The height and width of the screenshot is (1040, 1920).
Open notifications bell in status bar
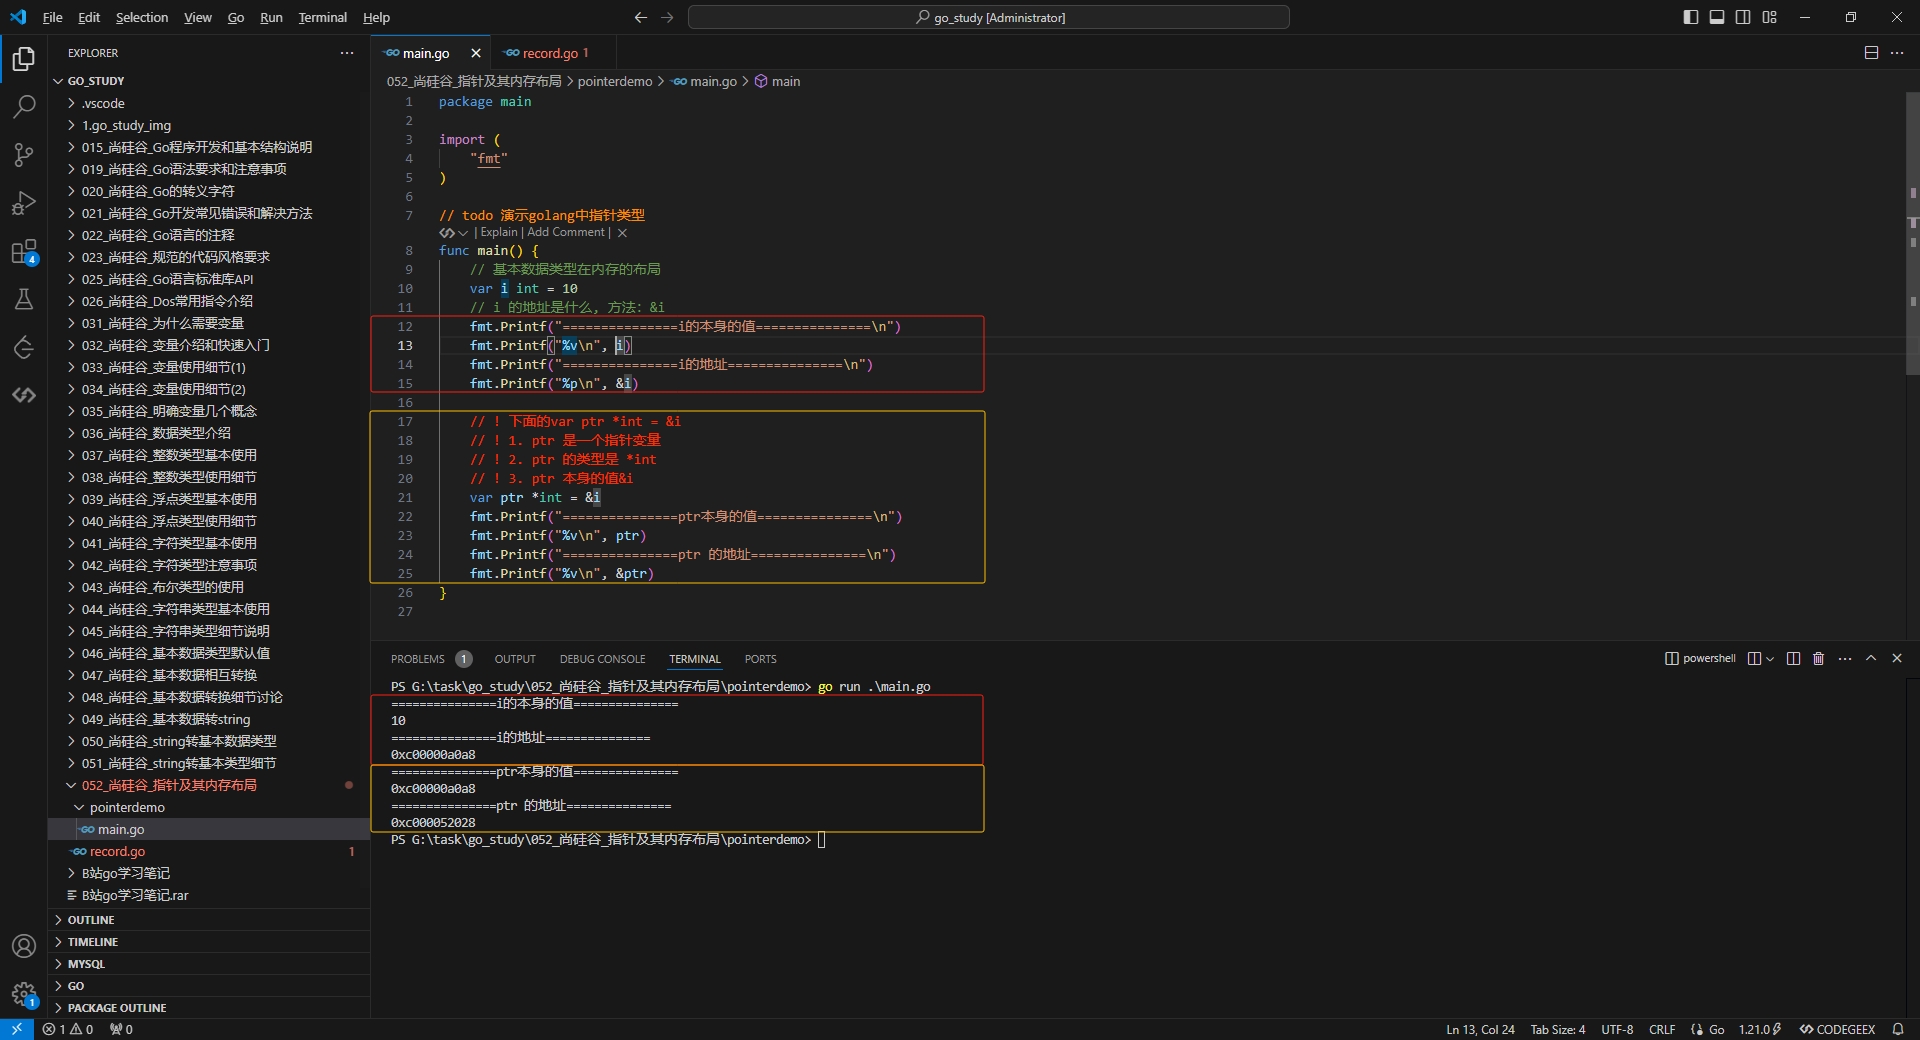pyautogui.click(x=1897, y=1029)
